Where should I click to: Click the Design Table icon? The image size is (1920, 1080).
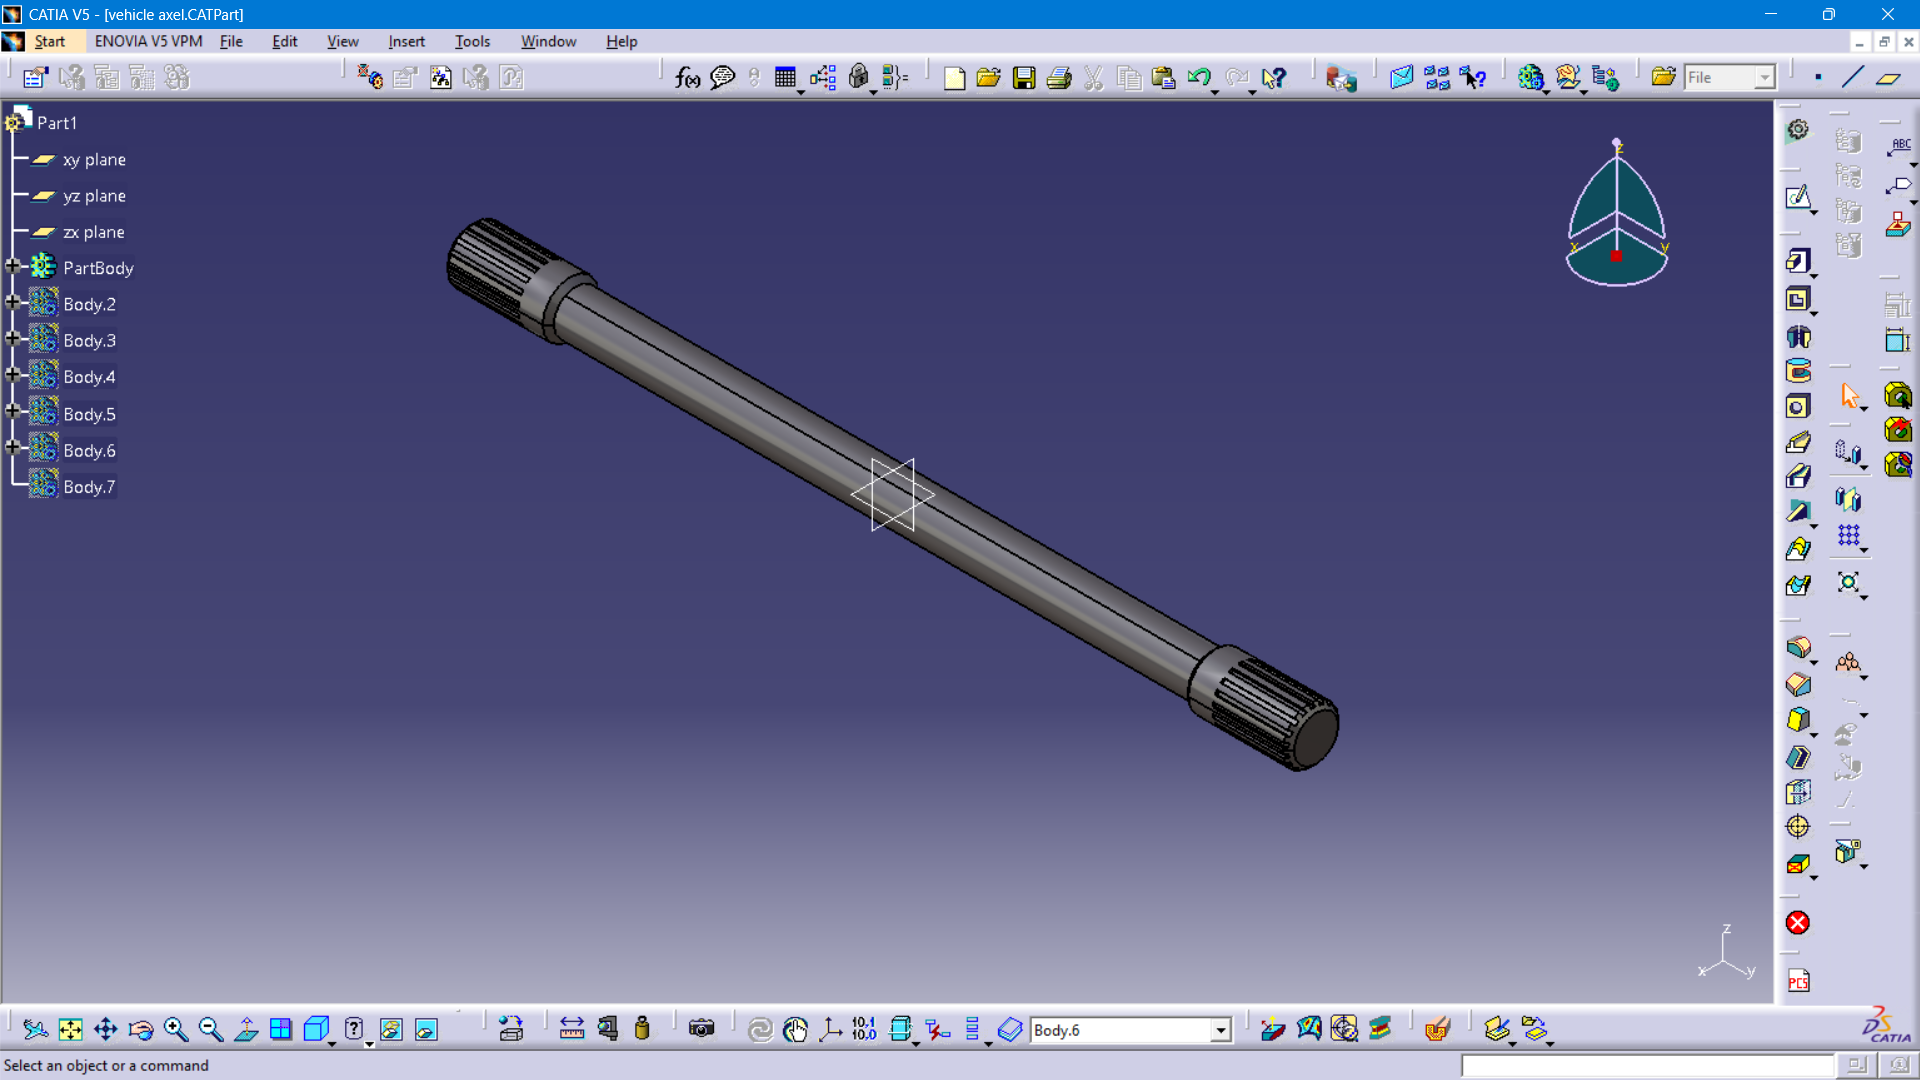pyautogui.click(x=785, y=78)
